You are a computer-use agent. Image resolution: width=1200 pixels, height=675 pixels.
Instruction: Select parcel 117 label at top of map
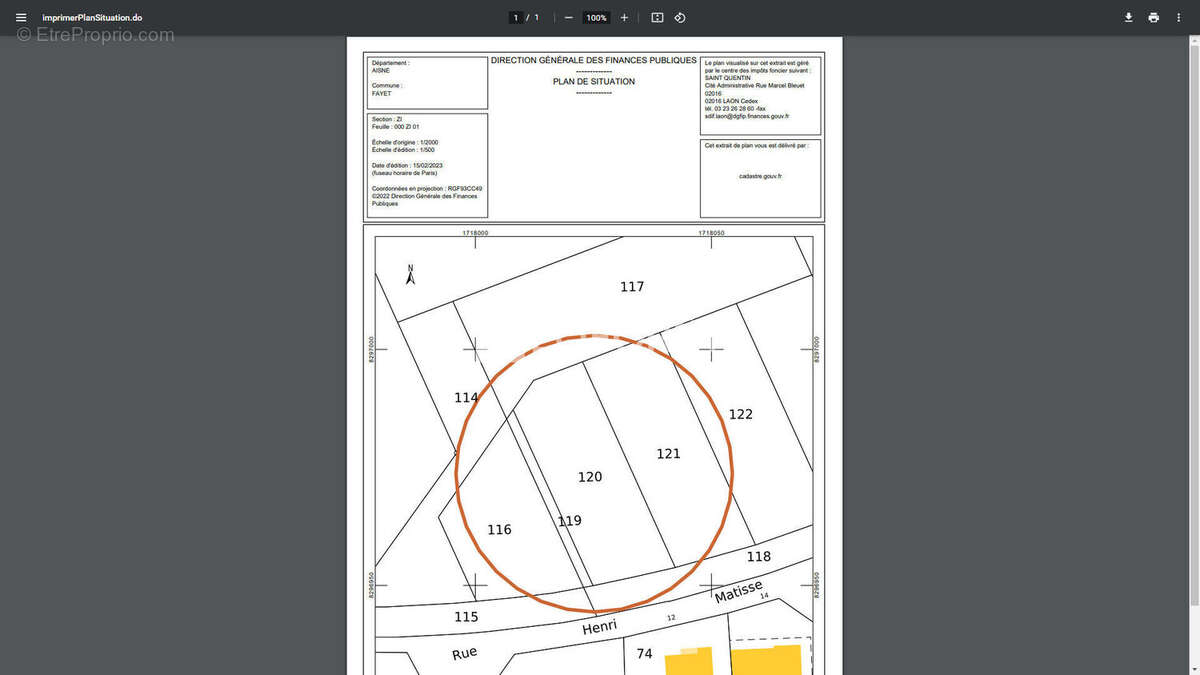click(x=632, y=287)
